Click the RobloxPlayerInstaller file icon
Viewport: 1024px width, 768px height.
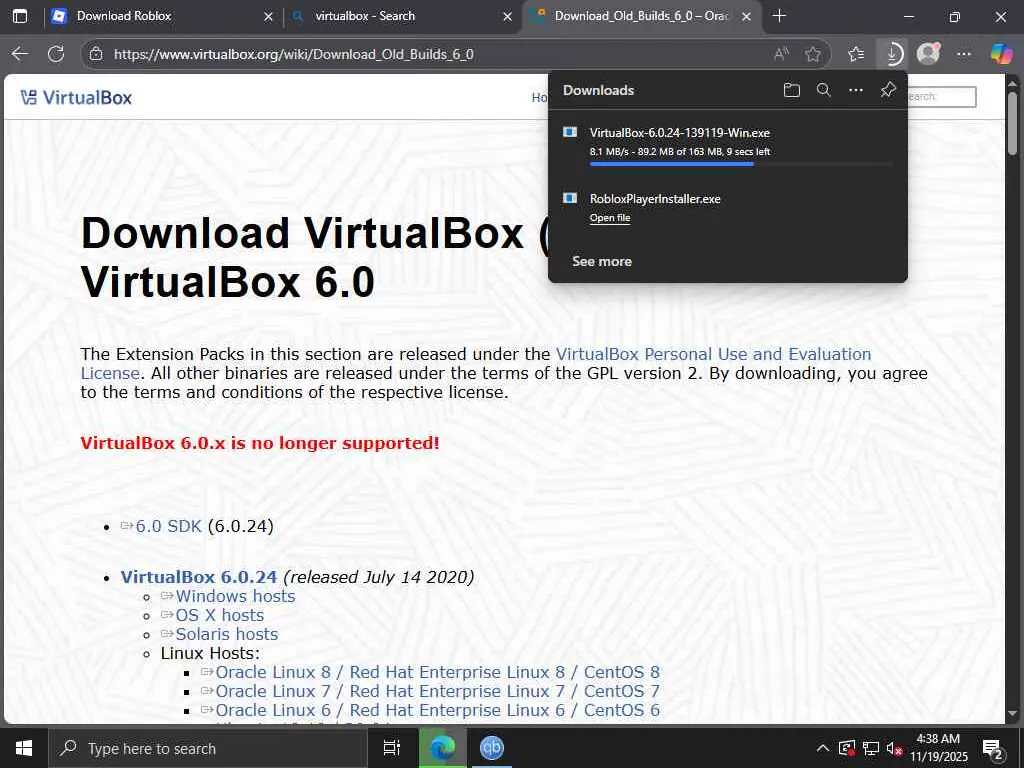(570, 198)
